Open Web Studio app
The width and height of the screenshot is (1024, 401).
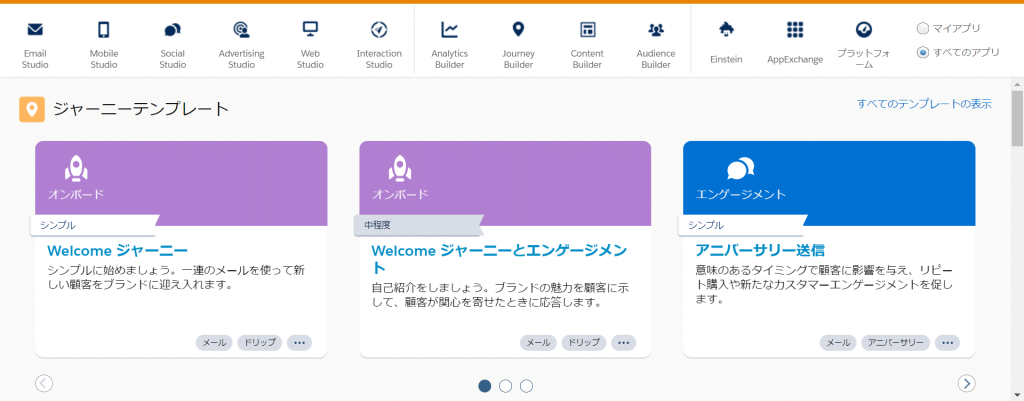tap(310, 44)
